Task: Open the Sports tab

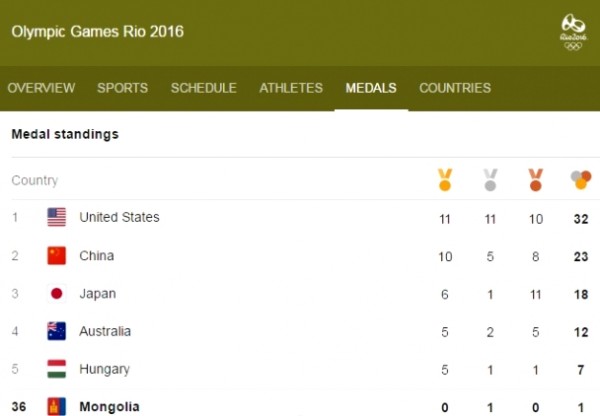Action: (123, 88)
